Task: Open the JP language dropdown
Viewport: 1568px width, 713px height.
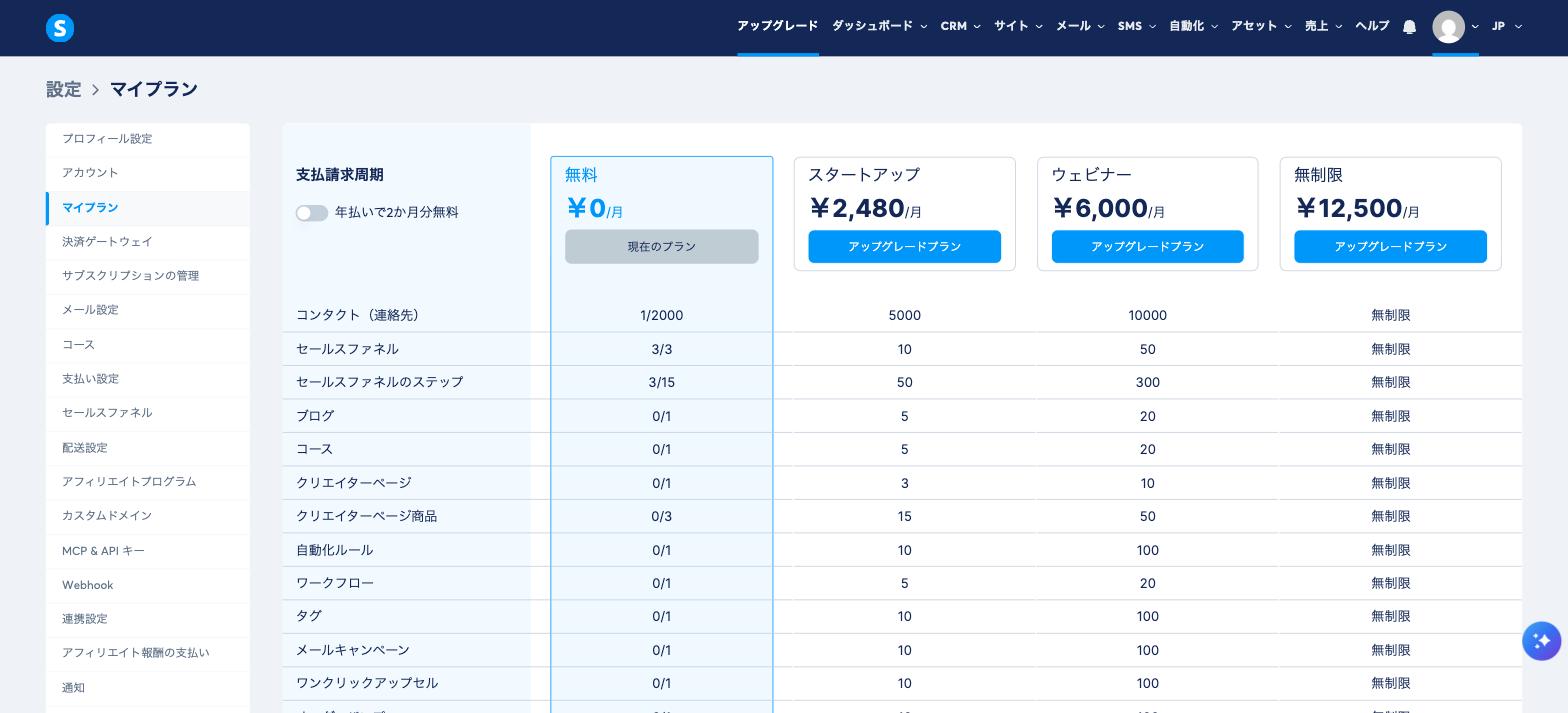Action: pos(1507,26)
